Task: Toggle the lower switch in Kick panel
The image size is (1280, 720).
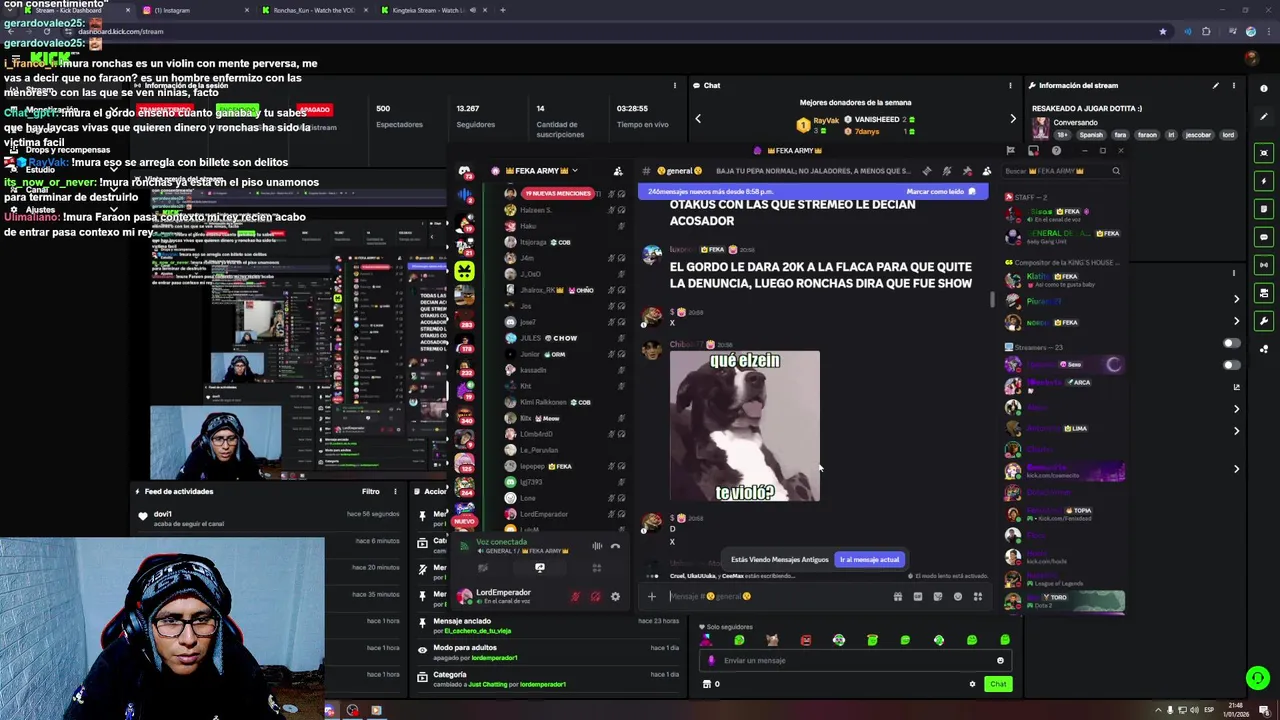Action: (1232, 365)
